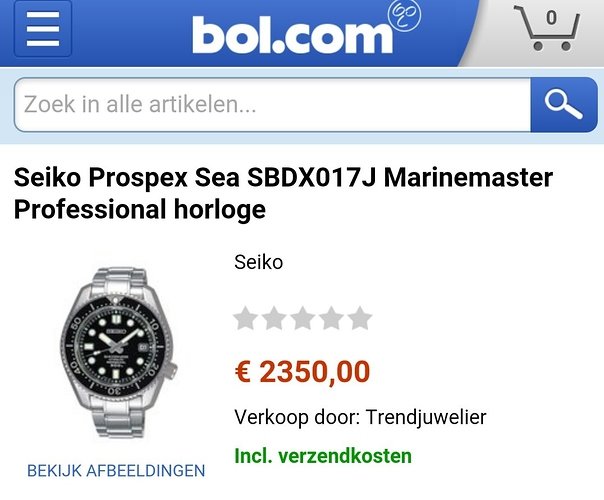Image resolution: width=604 pixels, height=500 pixels.
Task: Click the fourth rating star
Action: (331, 318)
